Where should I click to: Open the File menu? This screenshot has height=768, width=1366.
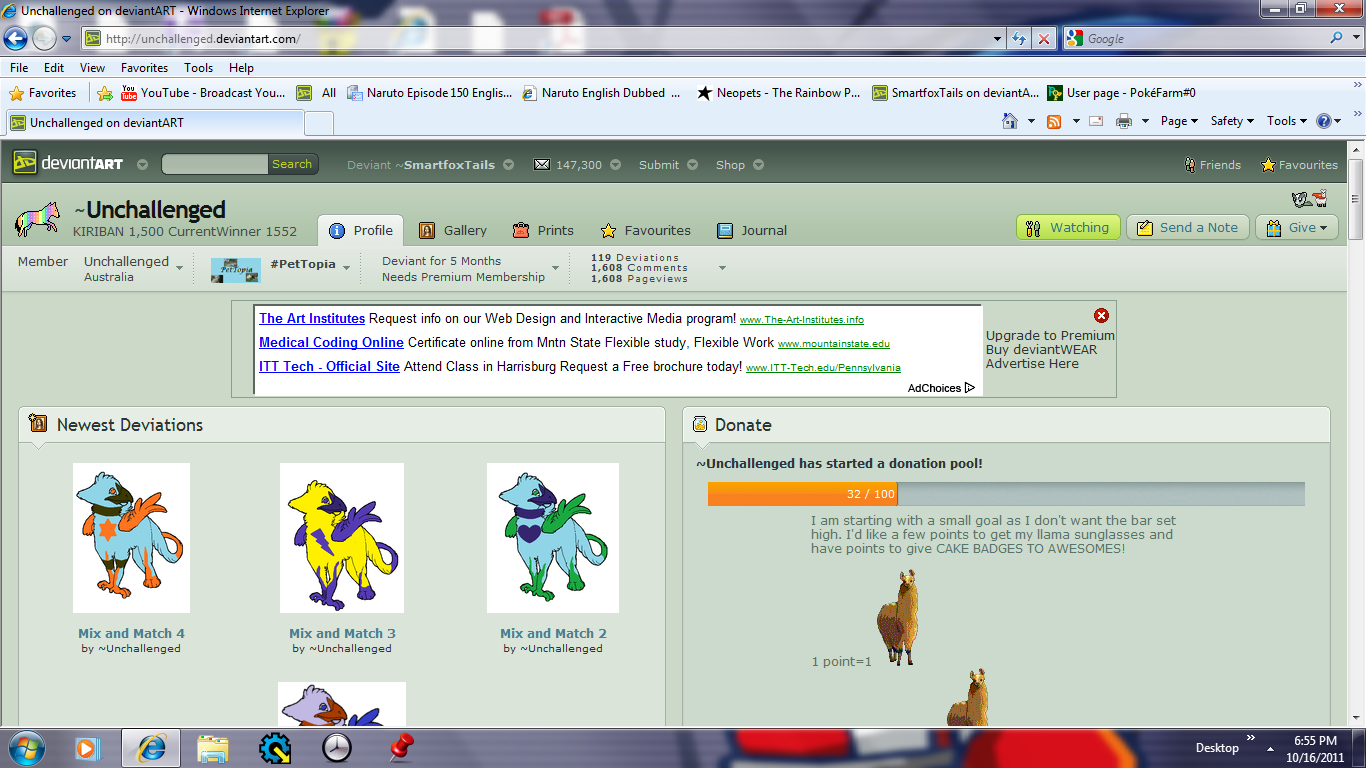19,68
